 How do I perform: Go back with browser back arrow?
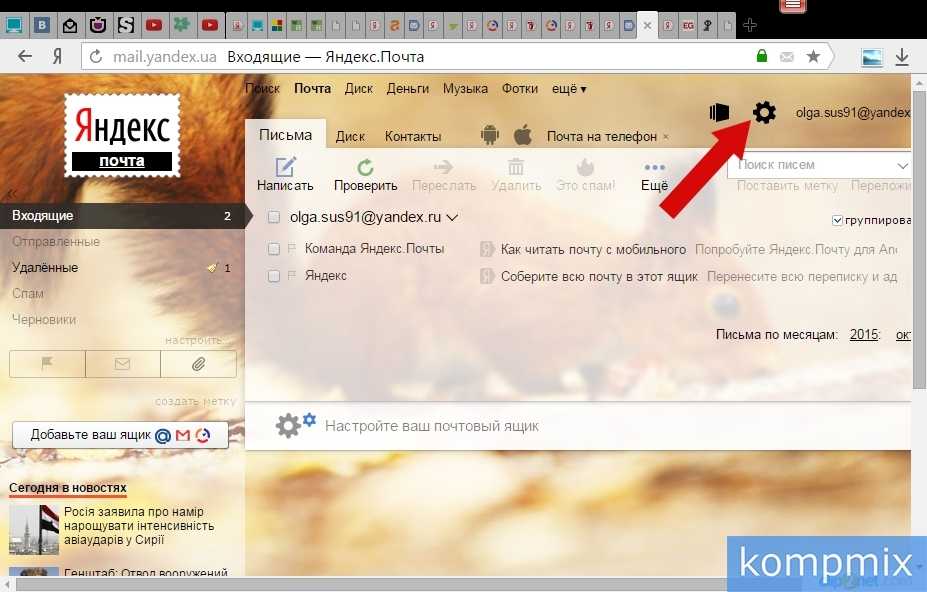coord(25,57)
